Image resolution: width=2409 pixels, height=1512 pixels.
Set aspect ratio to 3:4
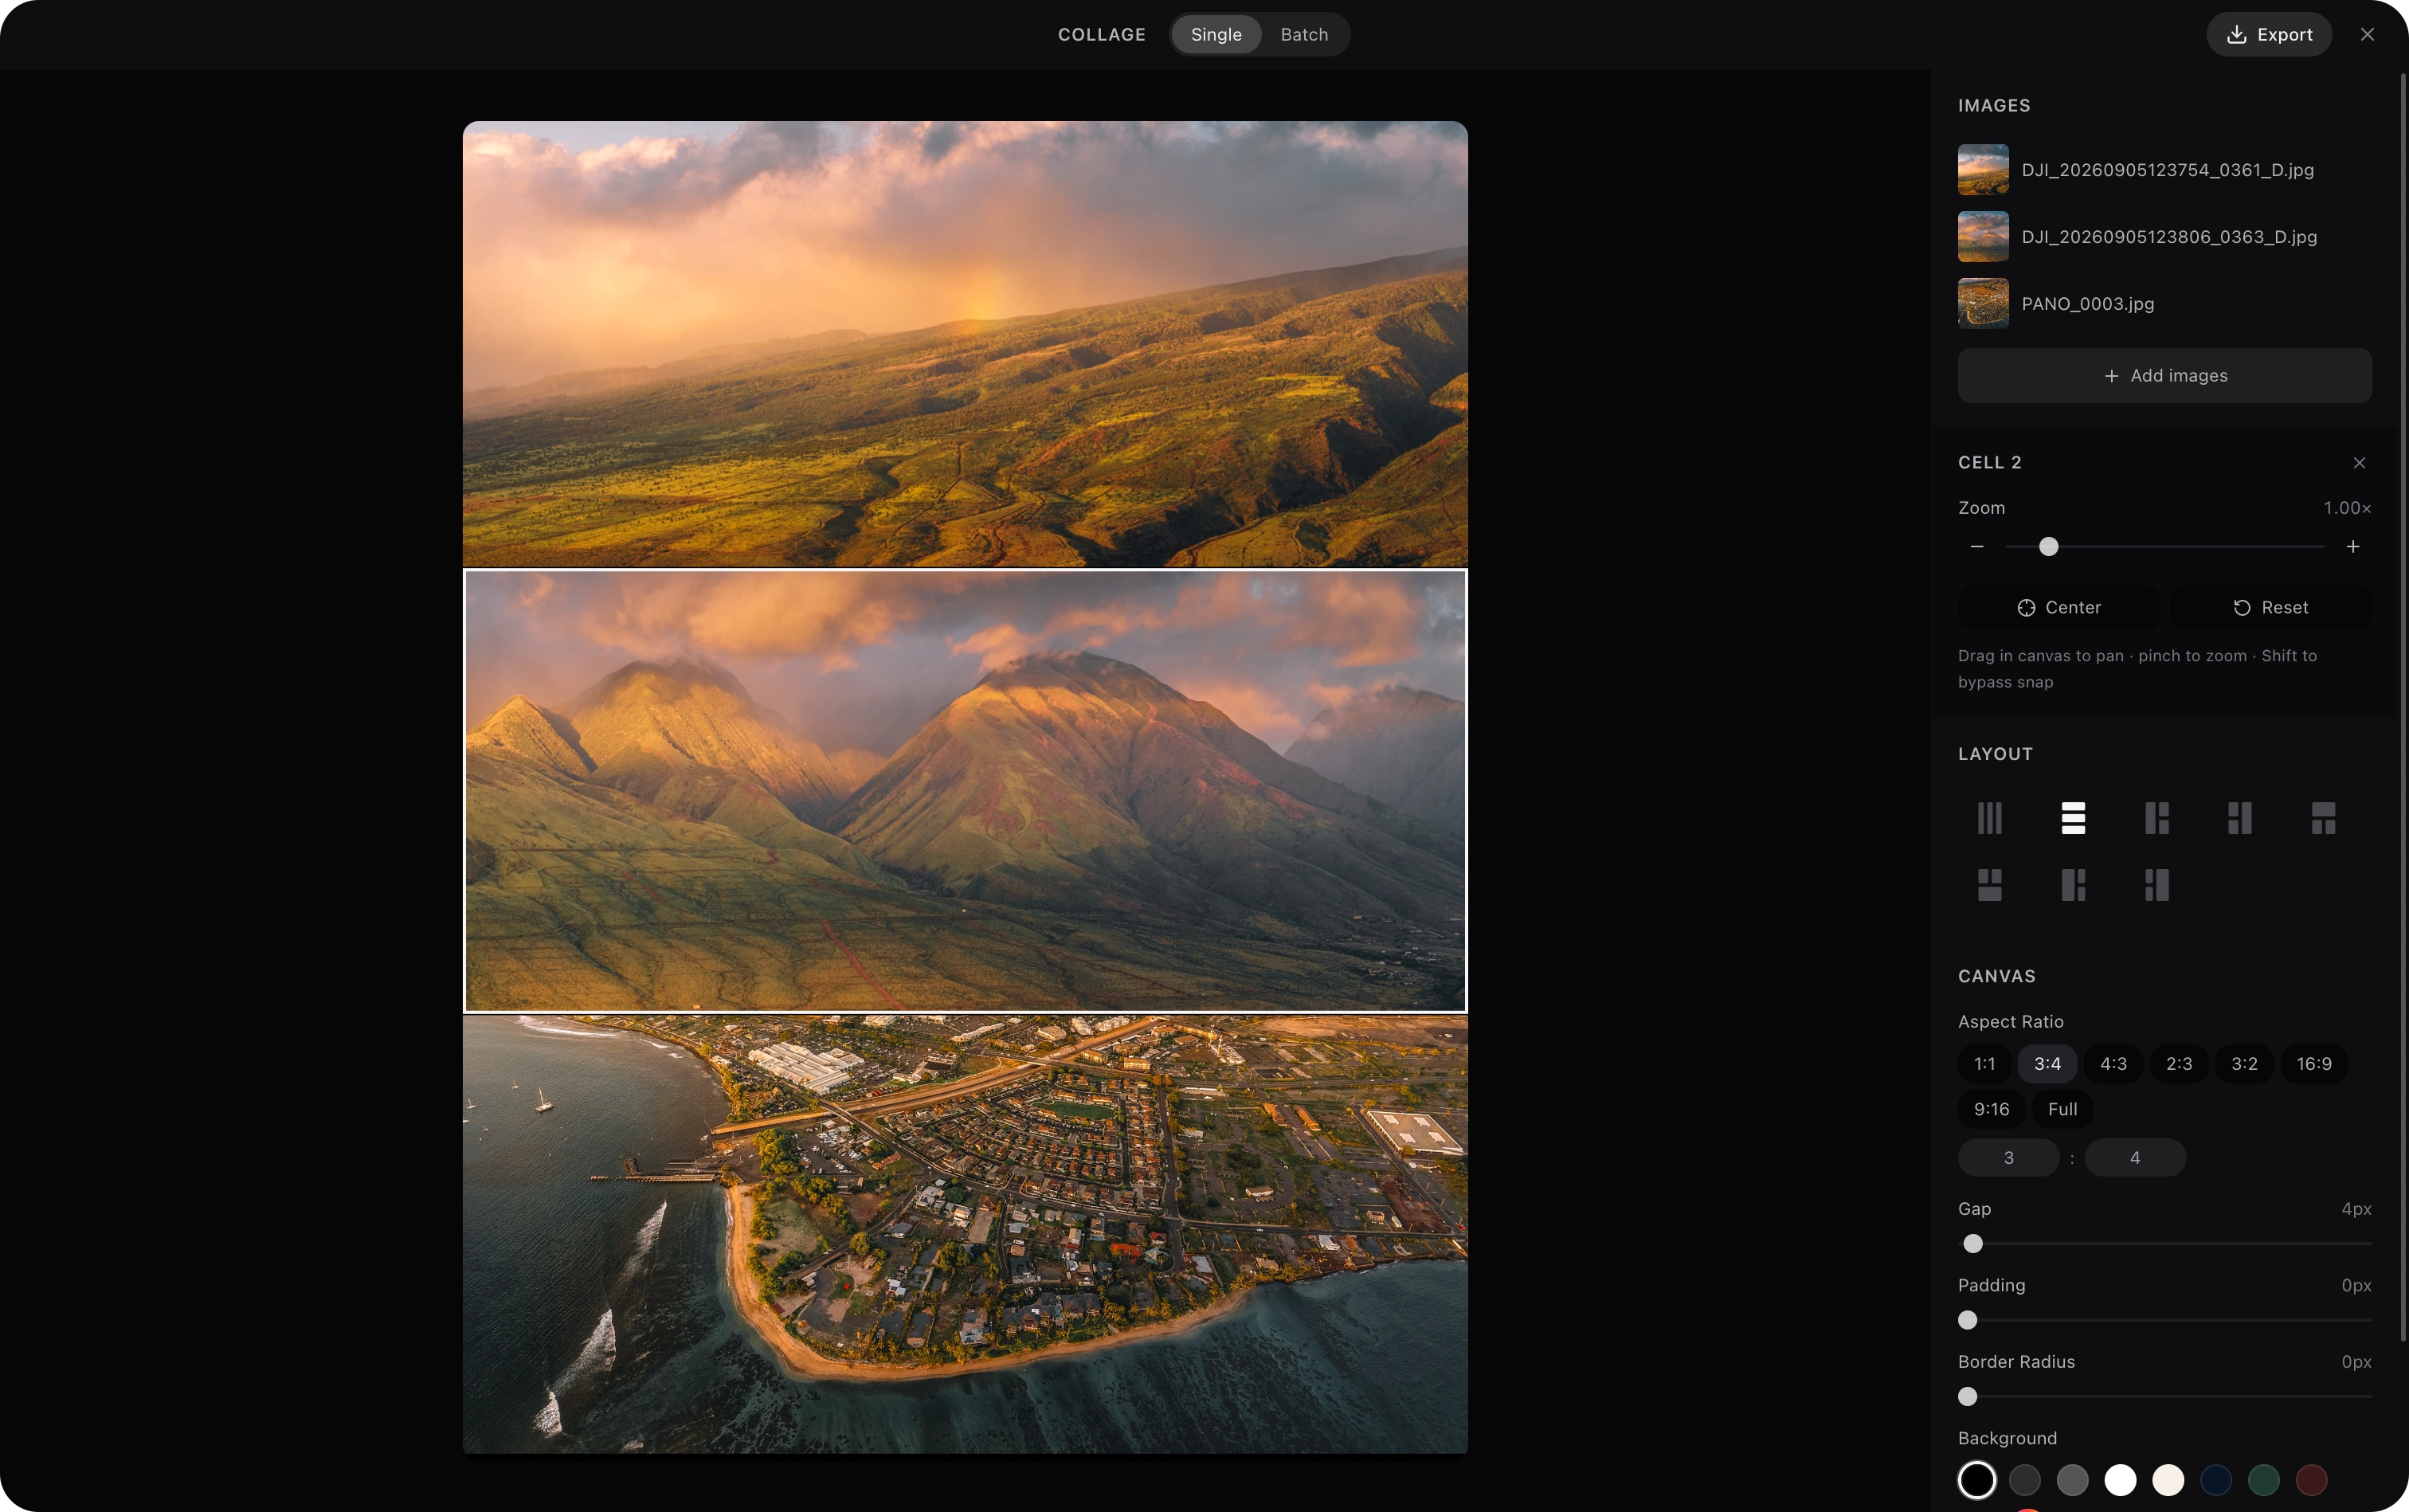coord(2047,1064)
